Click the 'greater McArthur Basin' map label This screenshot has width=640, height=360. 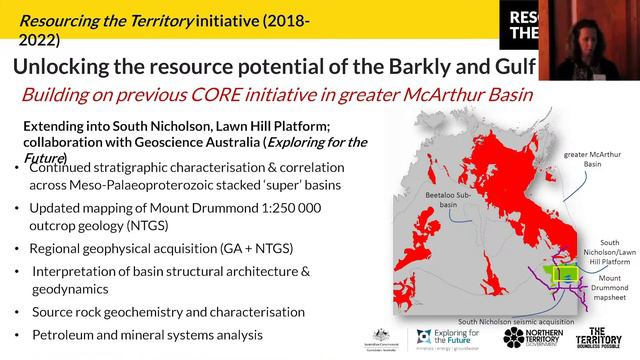click(x=592, y=159)
